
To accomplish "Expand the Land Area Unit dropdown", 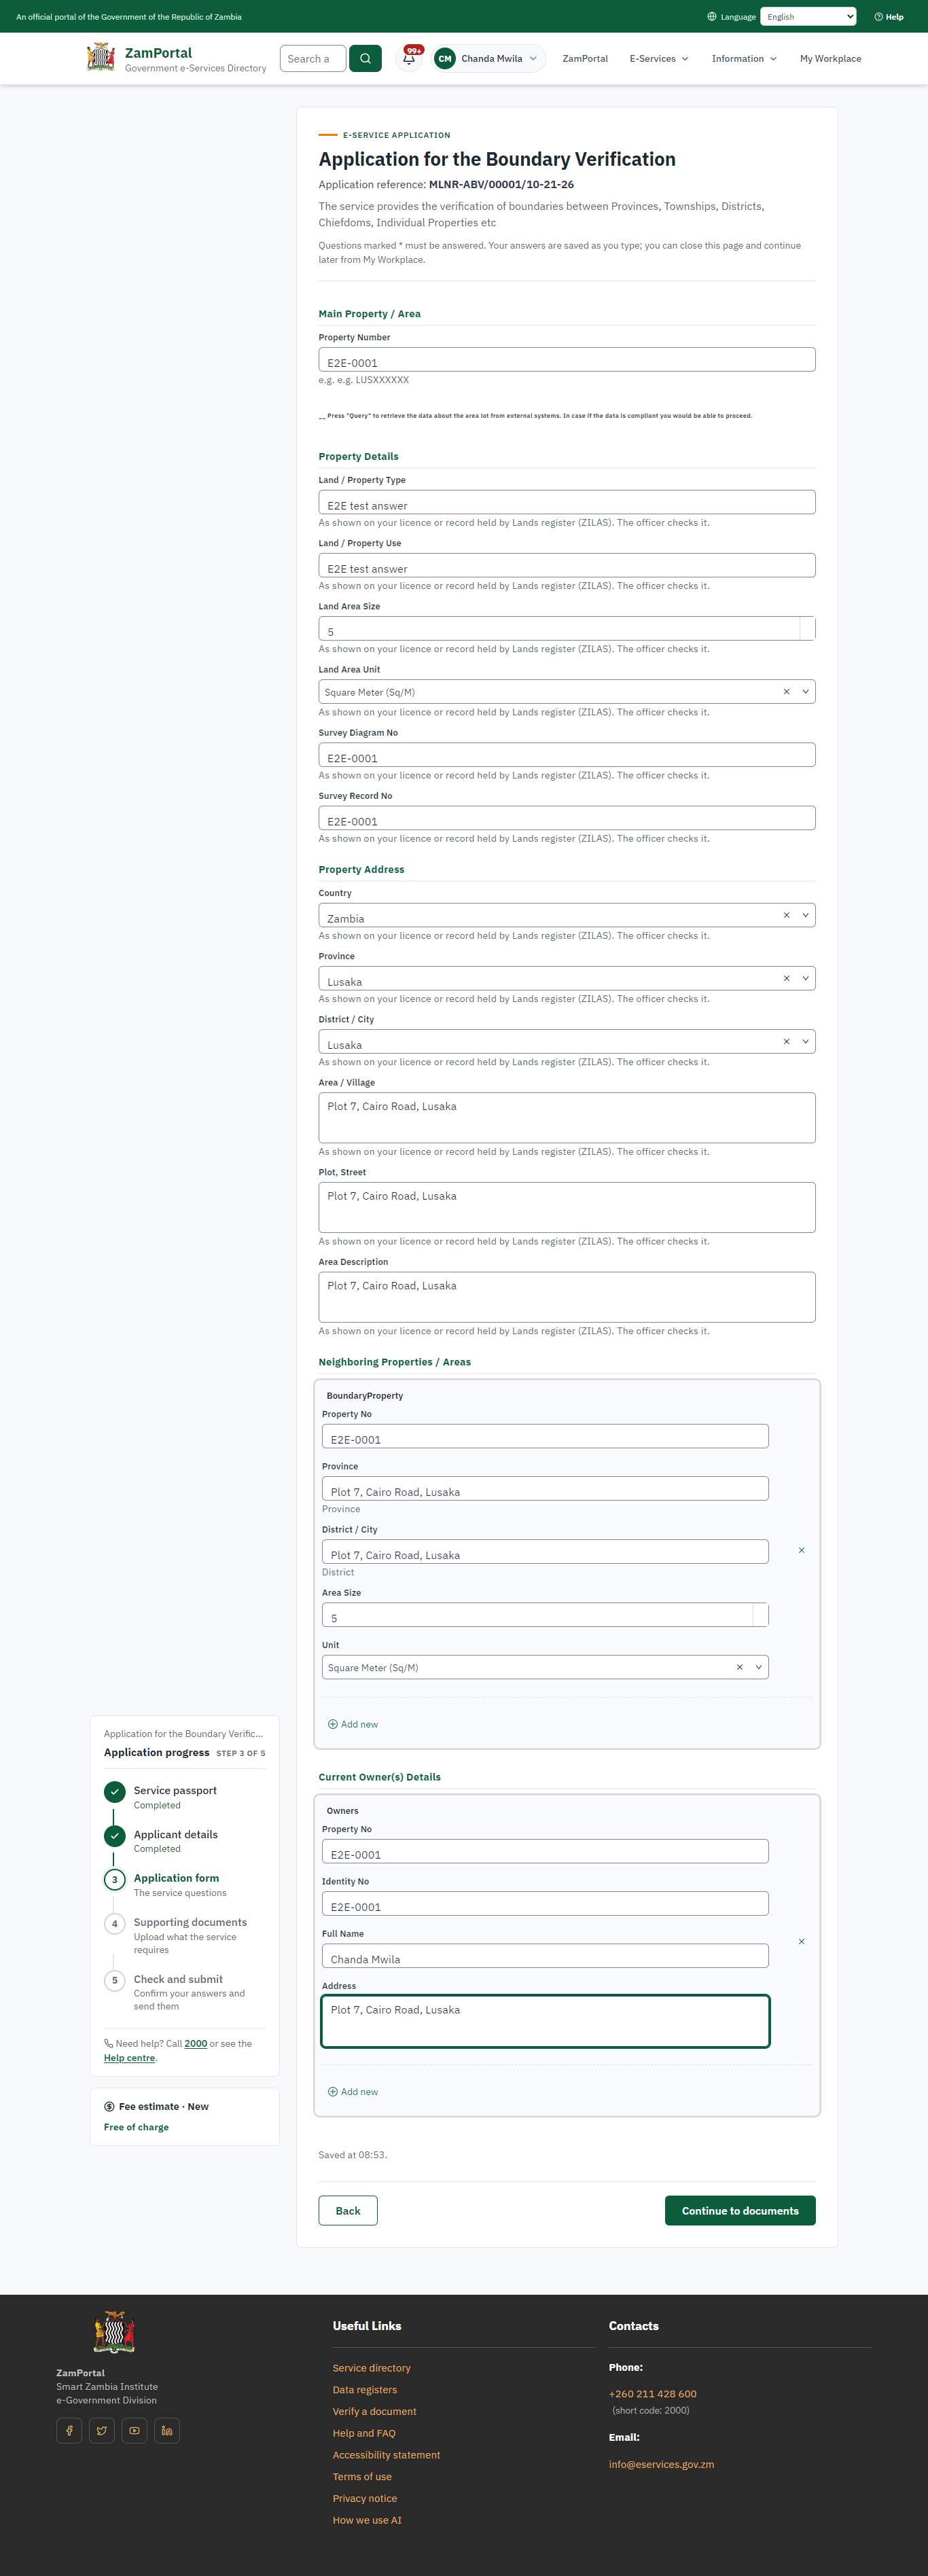I will 805,691.
